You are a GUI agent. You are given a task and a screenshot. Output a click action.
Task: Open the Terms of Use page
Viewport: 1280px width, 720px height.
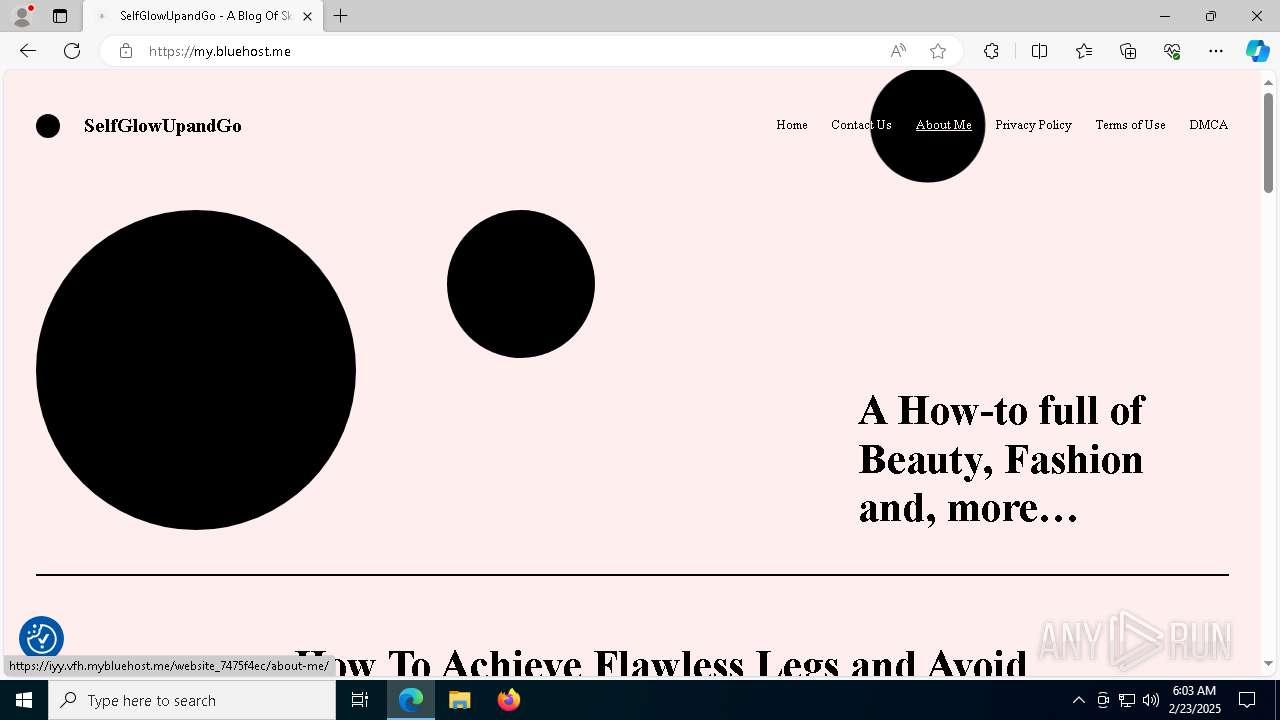(x=1130, y=125)
